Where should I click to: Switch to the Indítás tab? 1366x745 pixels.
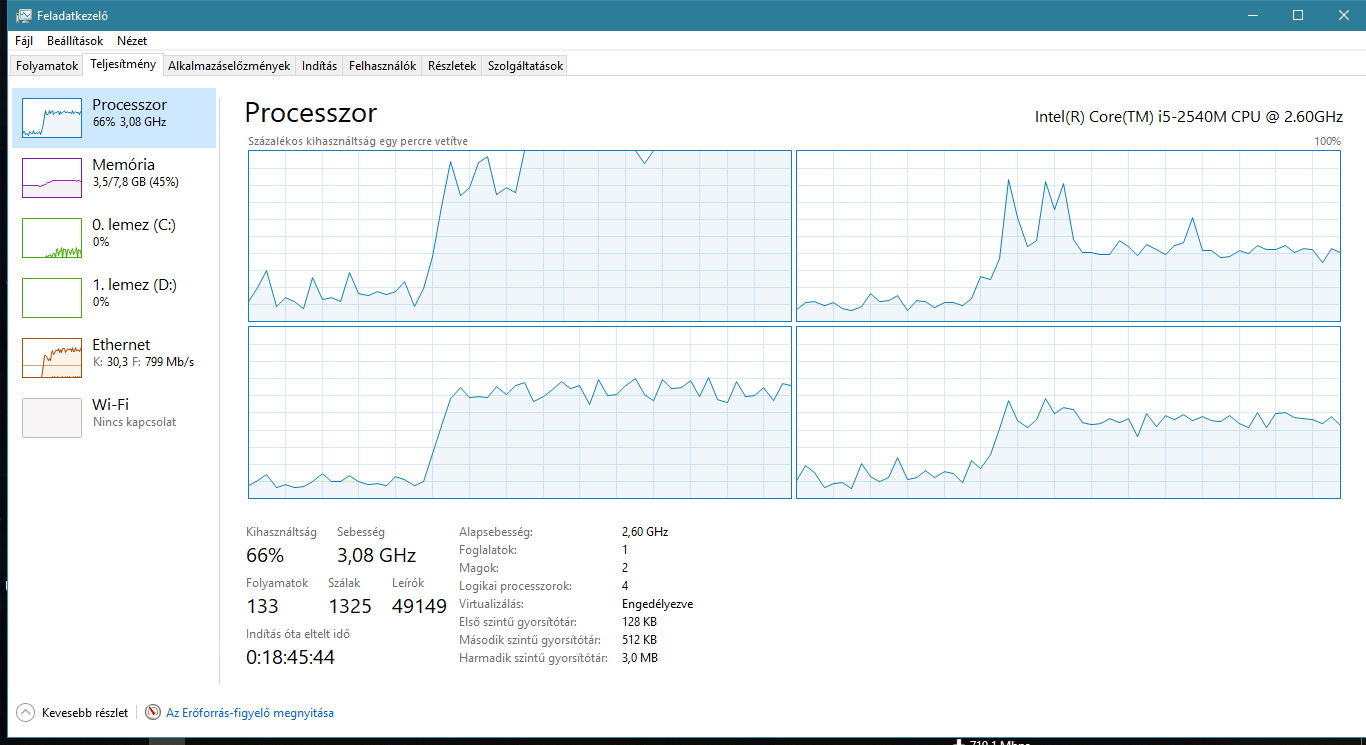pyautogui.click(x=319, y=66)
